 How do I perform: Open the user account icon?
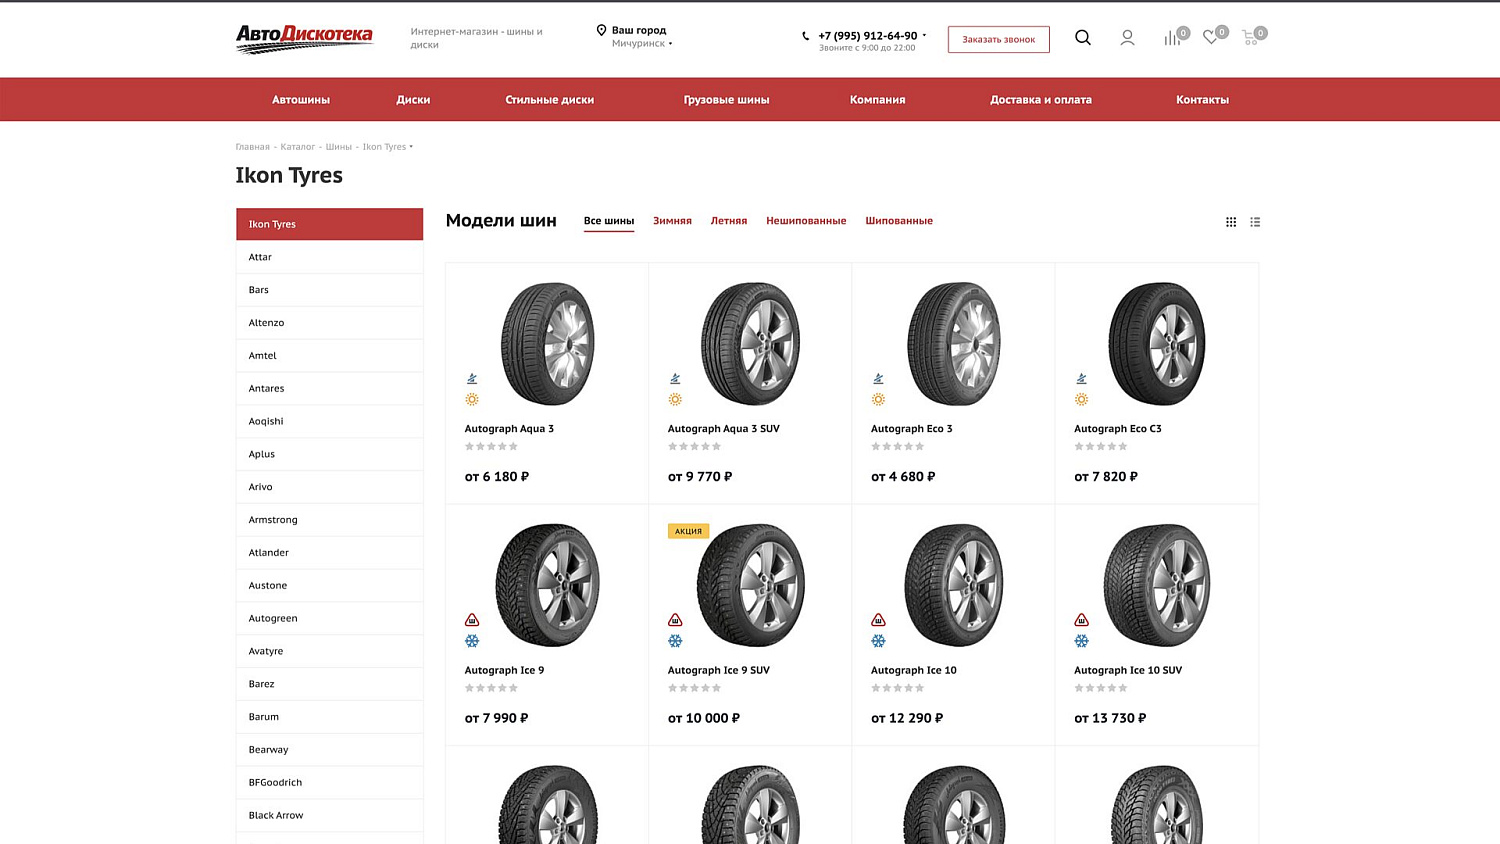[x=1127, y=38]
